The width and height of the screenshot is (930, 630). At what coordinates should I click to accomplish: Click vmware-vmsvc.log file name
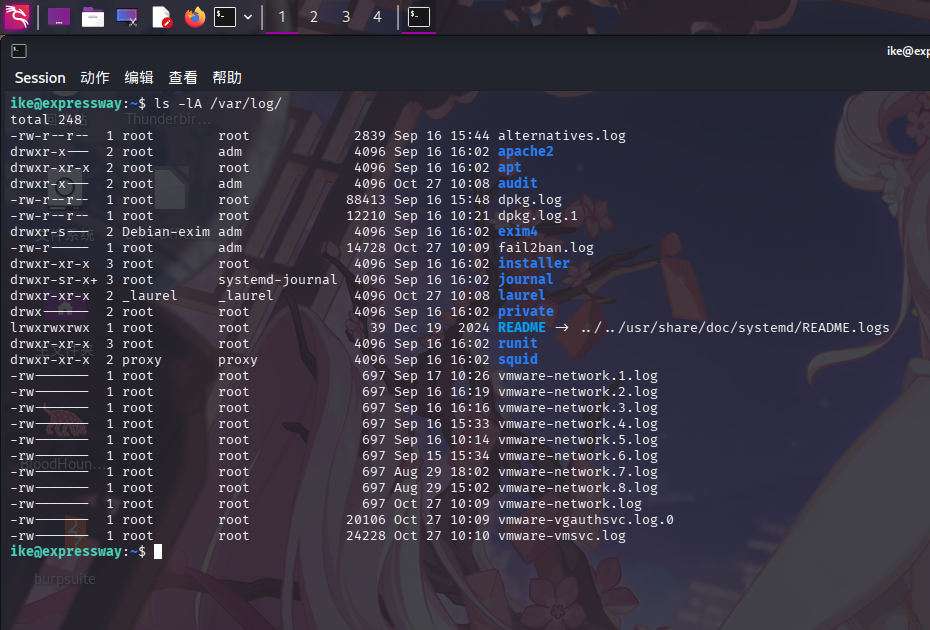562,536
